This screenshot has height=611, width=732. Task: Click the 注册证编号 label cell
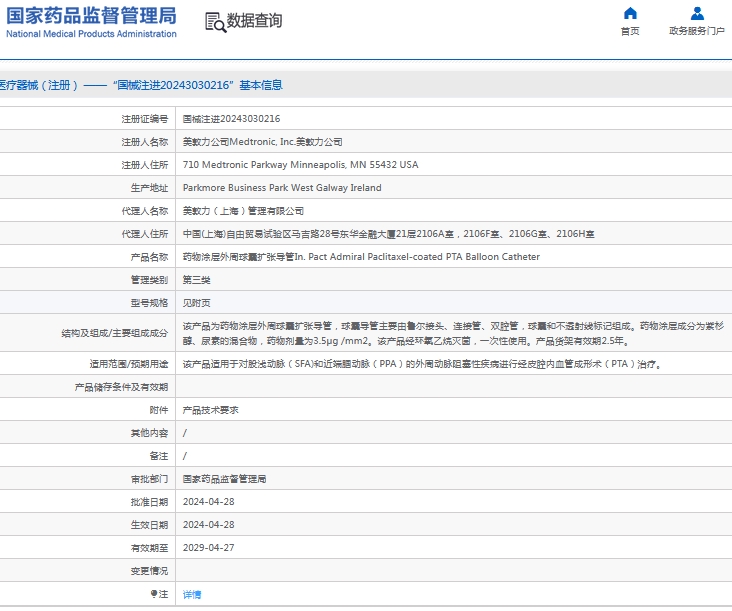(88, 119)
